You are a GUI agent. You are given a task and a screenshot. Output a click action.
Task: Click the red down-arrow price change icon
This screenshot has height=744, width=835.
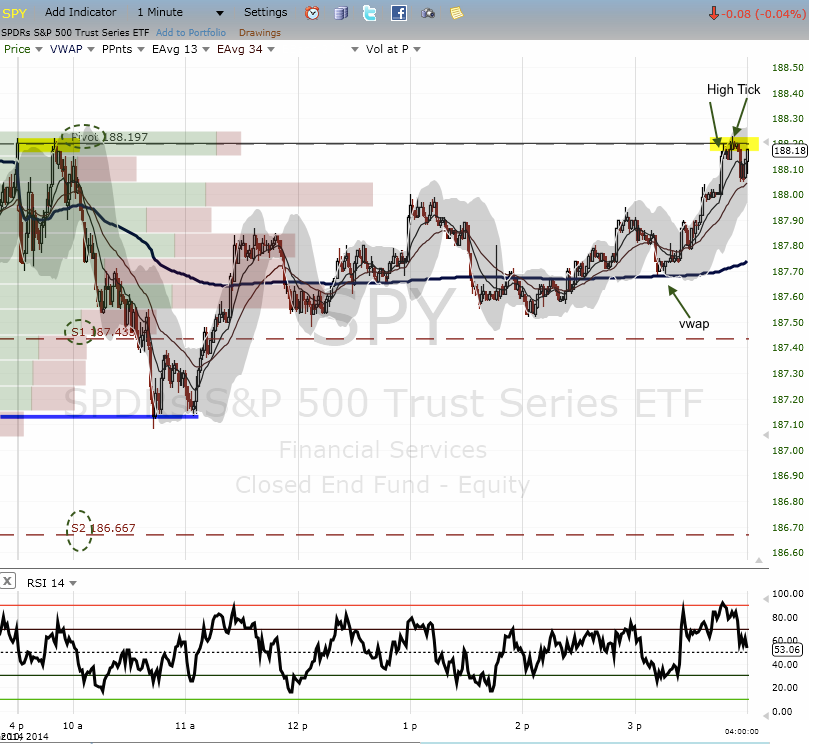(714, 14)
